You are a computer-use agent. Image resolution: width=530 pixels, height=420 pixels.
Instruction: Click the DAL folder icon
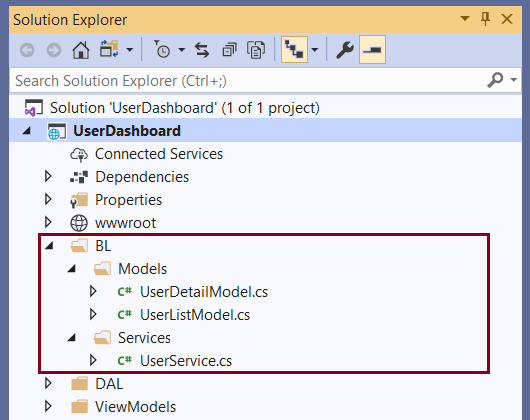pyautogui.click(x=79, y=384)
